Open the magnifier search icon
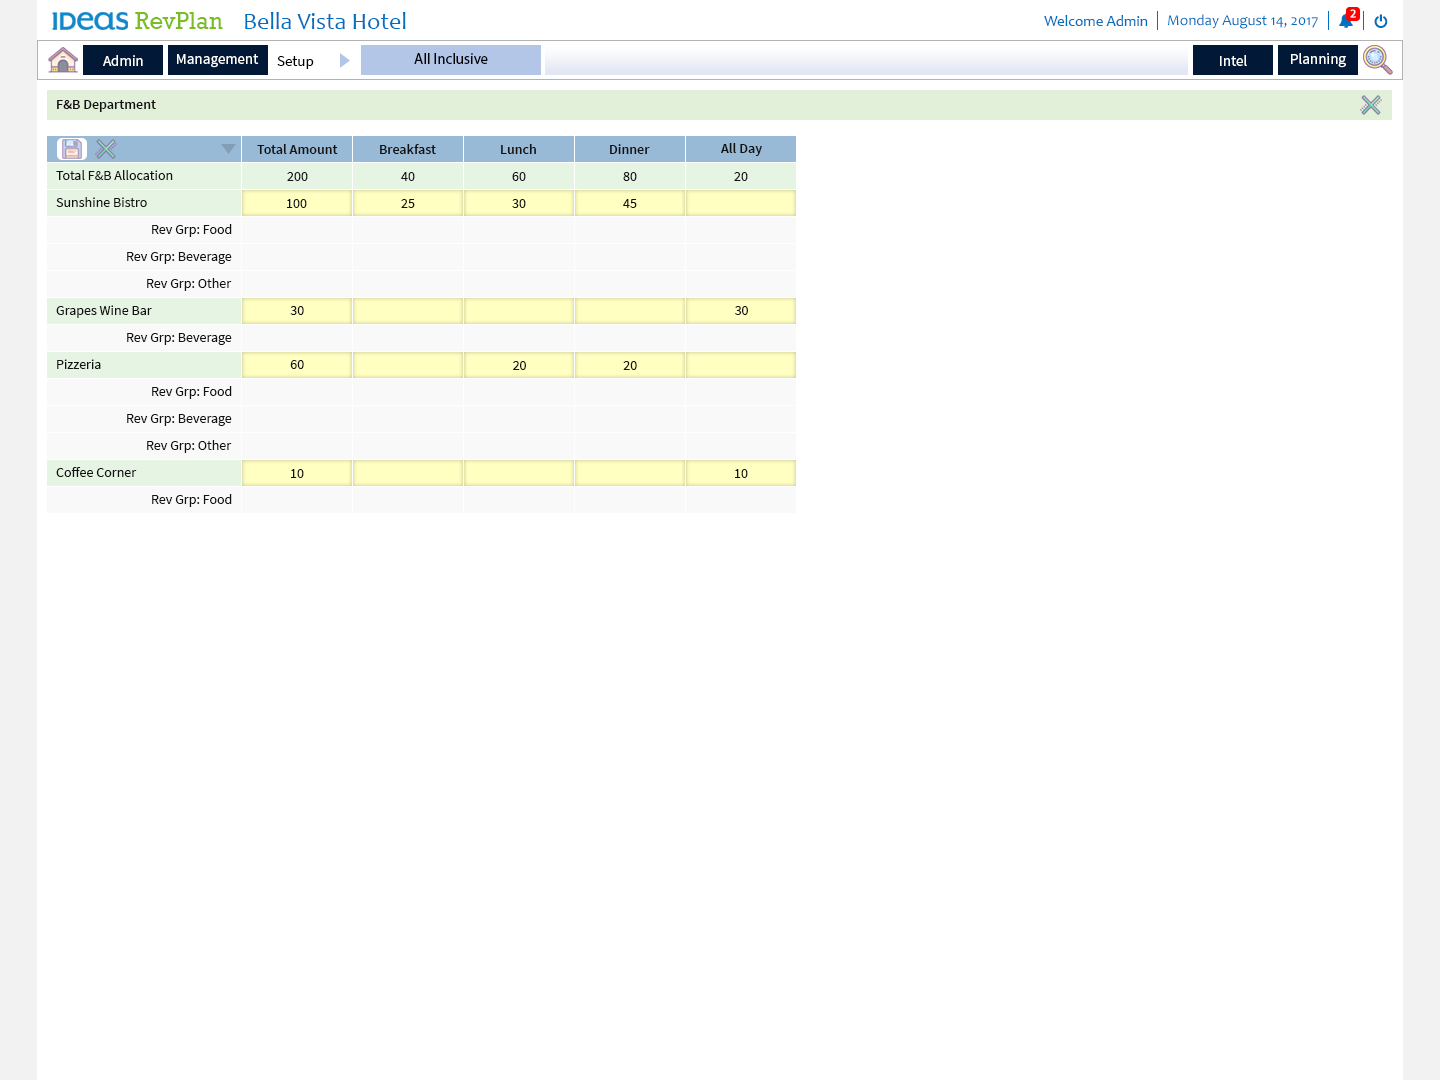1440x1080 pixels. point(1377,60)
